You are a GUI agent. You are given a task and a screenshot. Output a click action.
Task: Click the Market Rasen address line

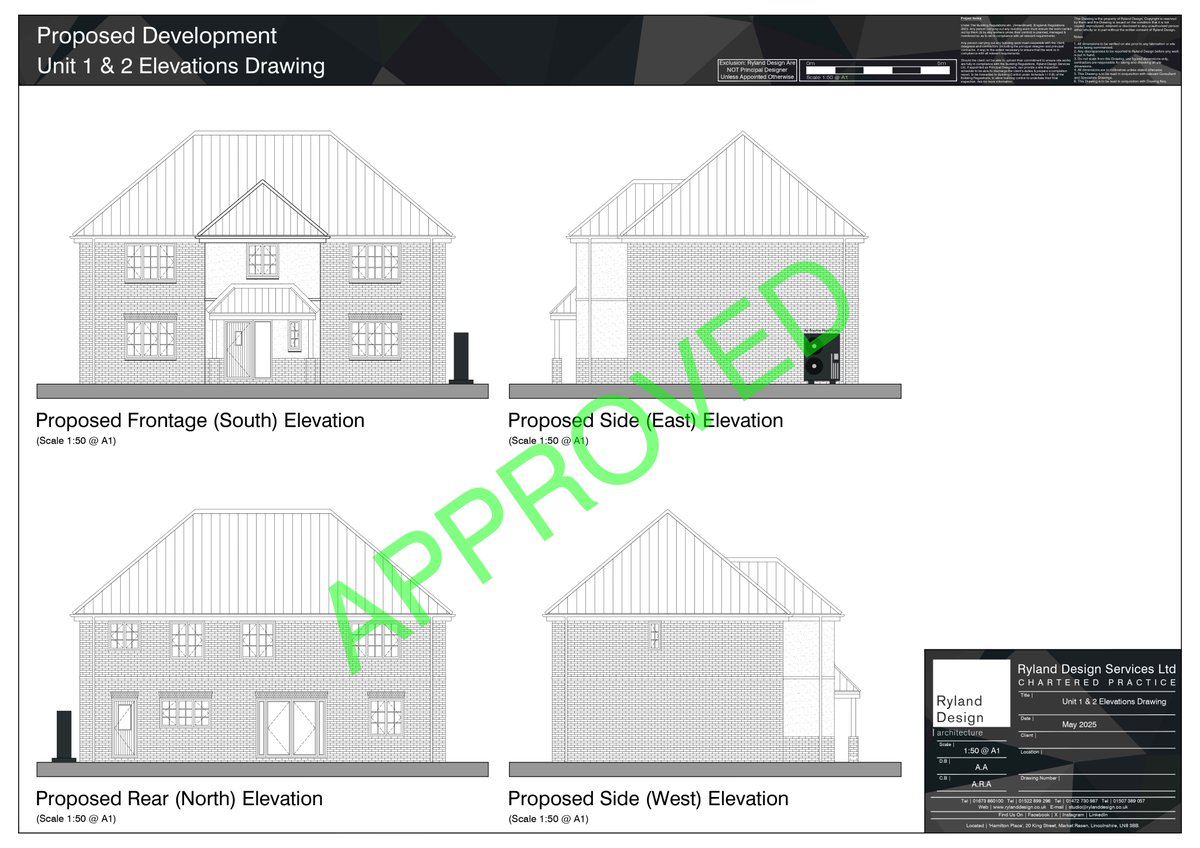point(1052,825)
